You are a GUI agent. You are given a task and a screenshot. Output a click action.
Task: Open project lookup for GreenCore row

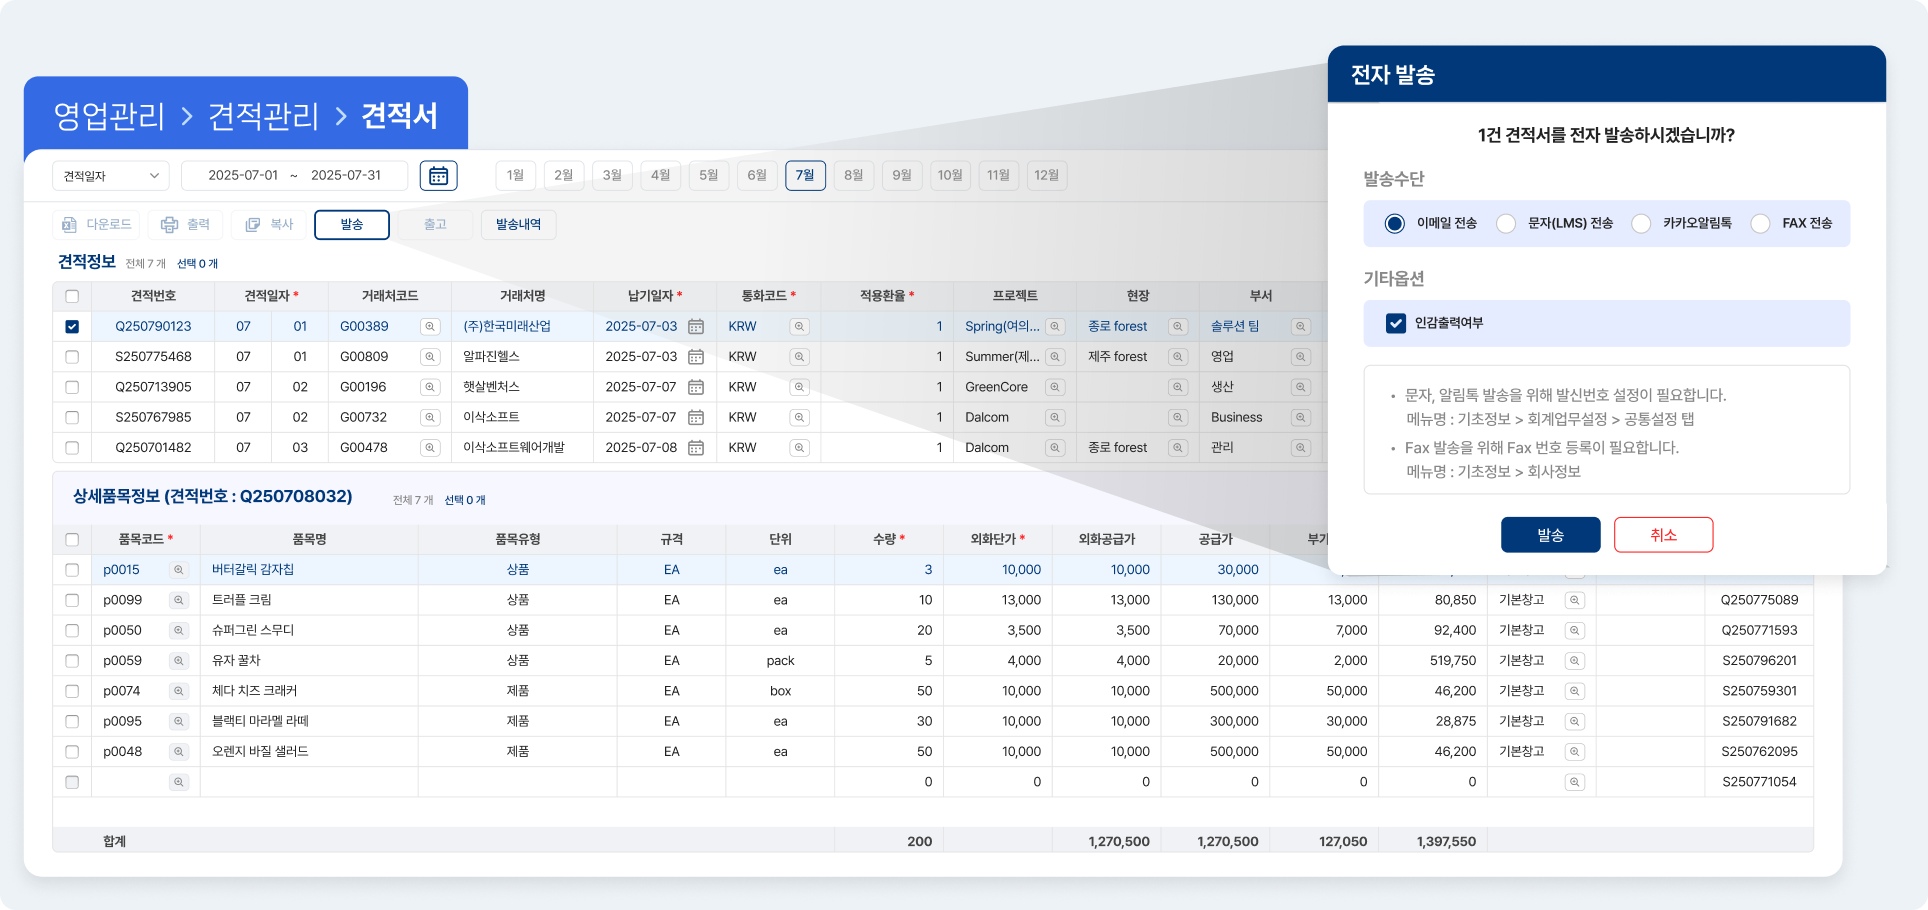(1055, 387)
